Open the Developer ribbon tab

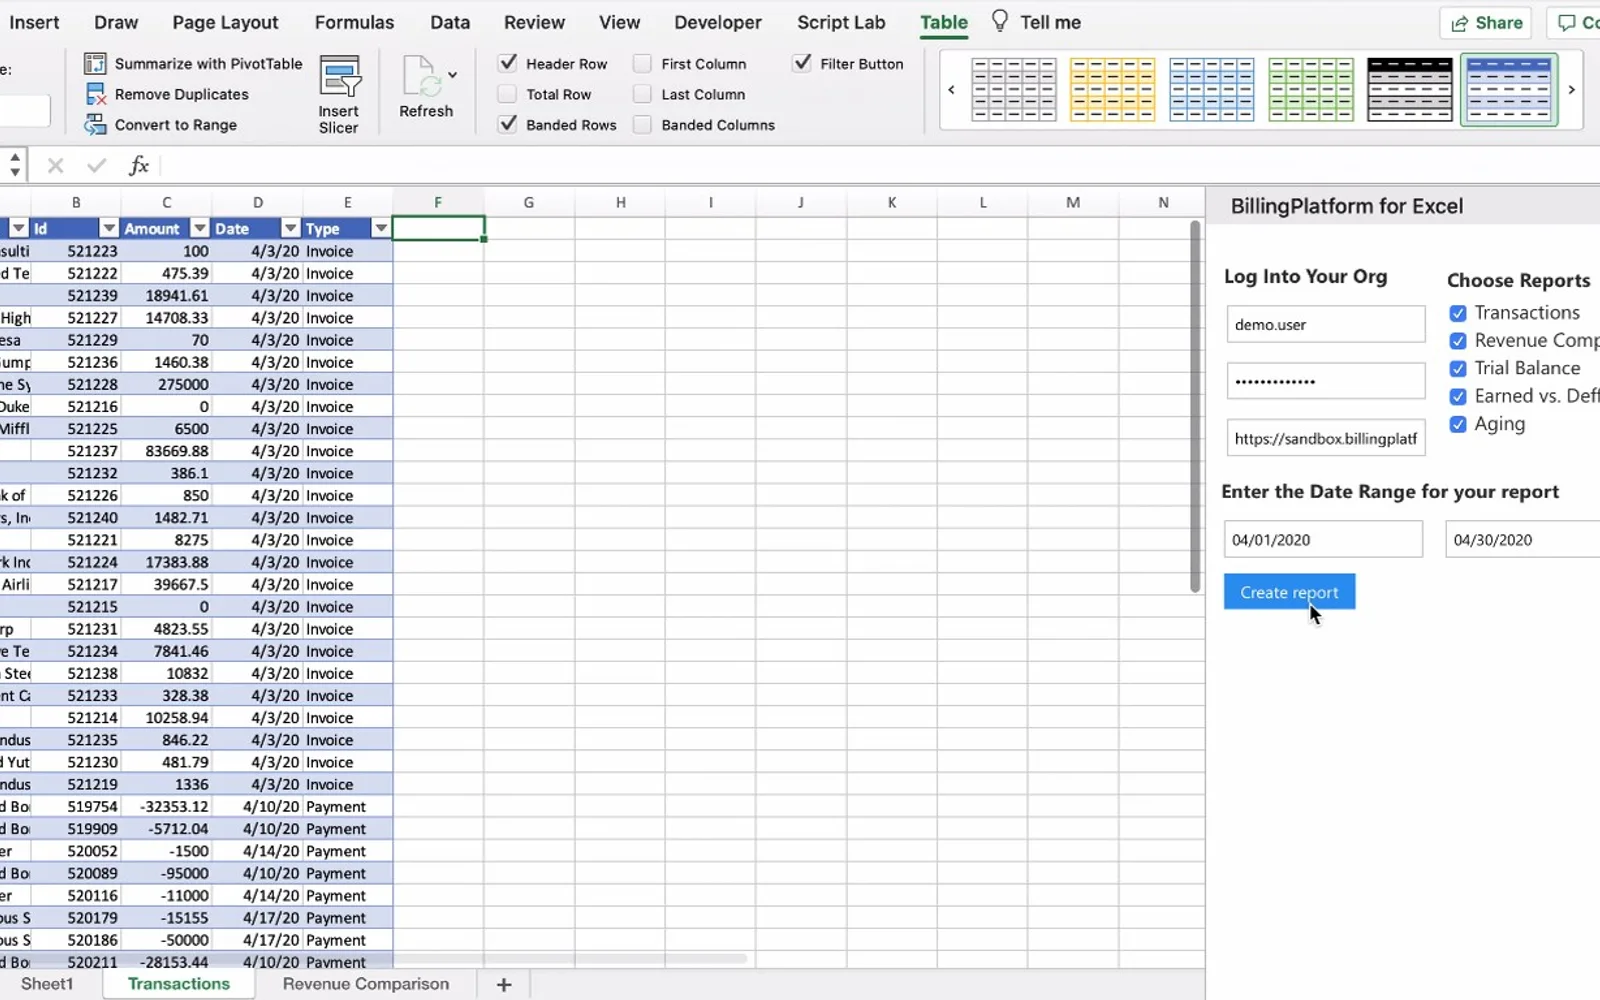point(718,22)
